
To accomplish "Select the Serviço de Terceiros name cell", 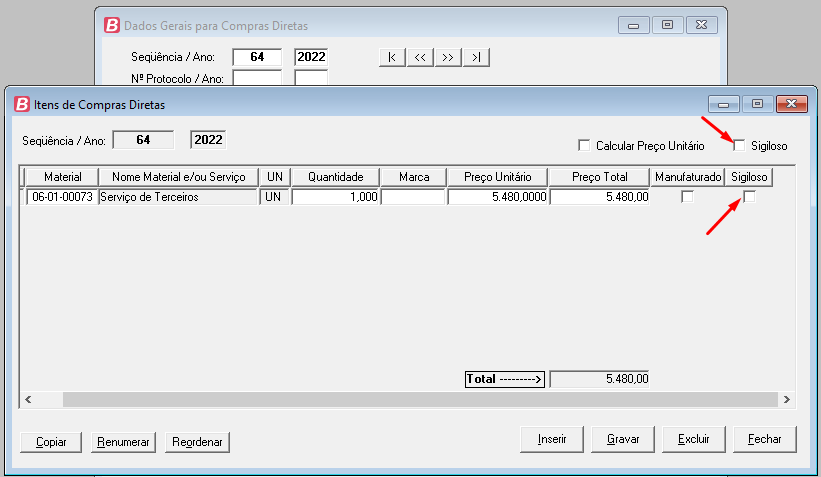I will click(x=179, y=197).
